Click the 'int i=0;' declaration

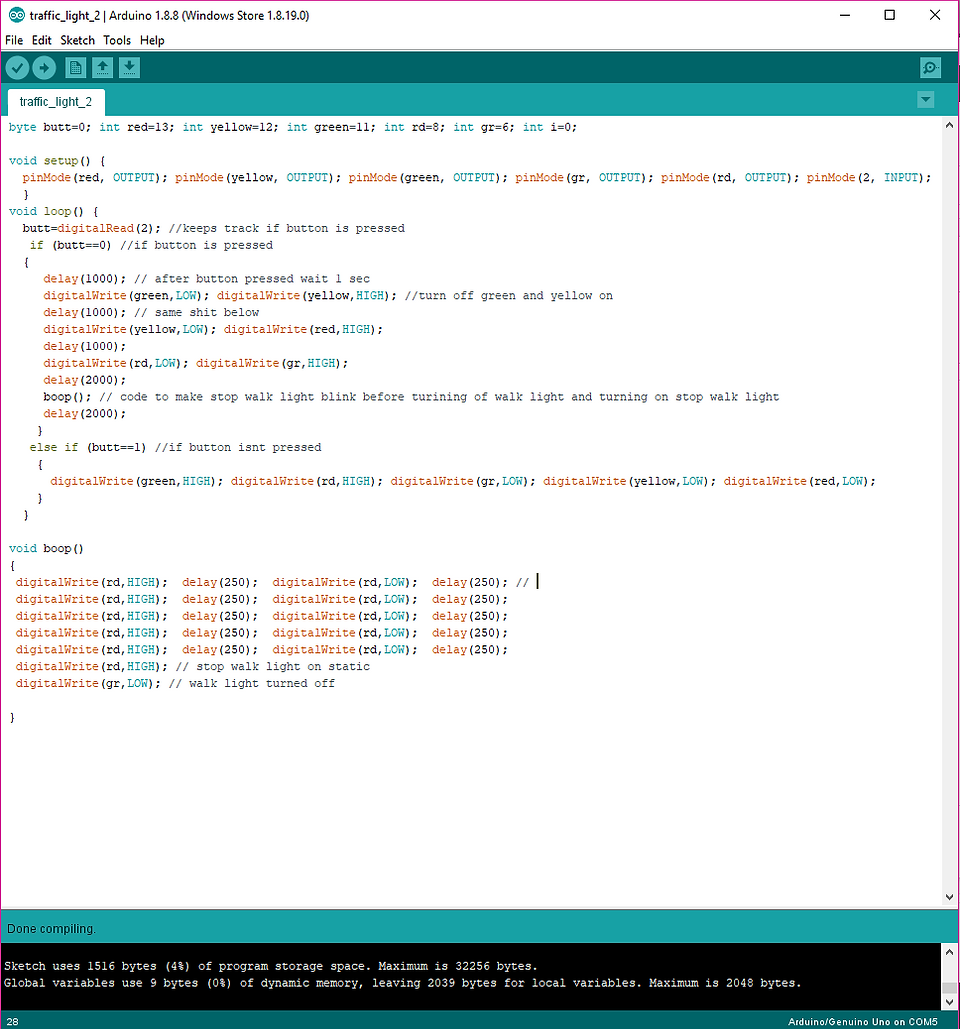(x=550, y=127)
